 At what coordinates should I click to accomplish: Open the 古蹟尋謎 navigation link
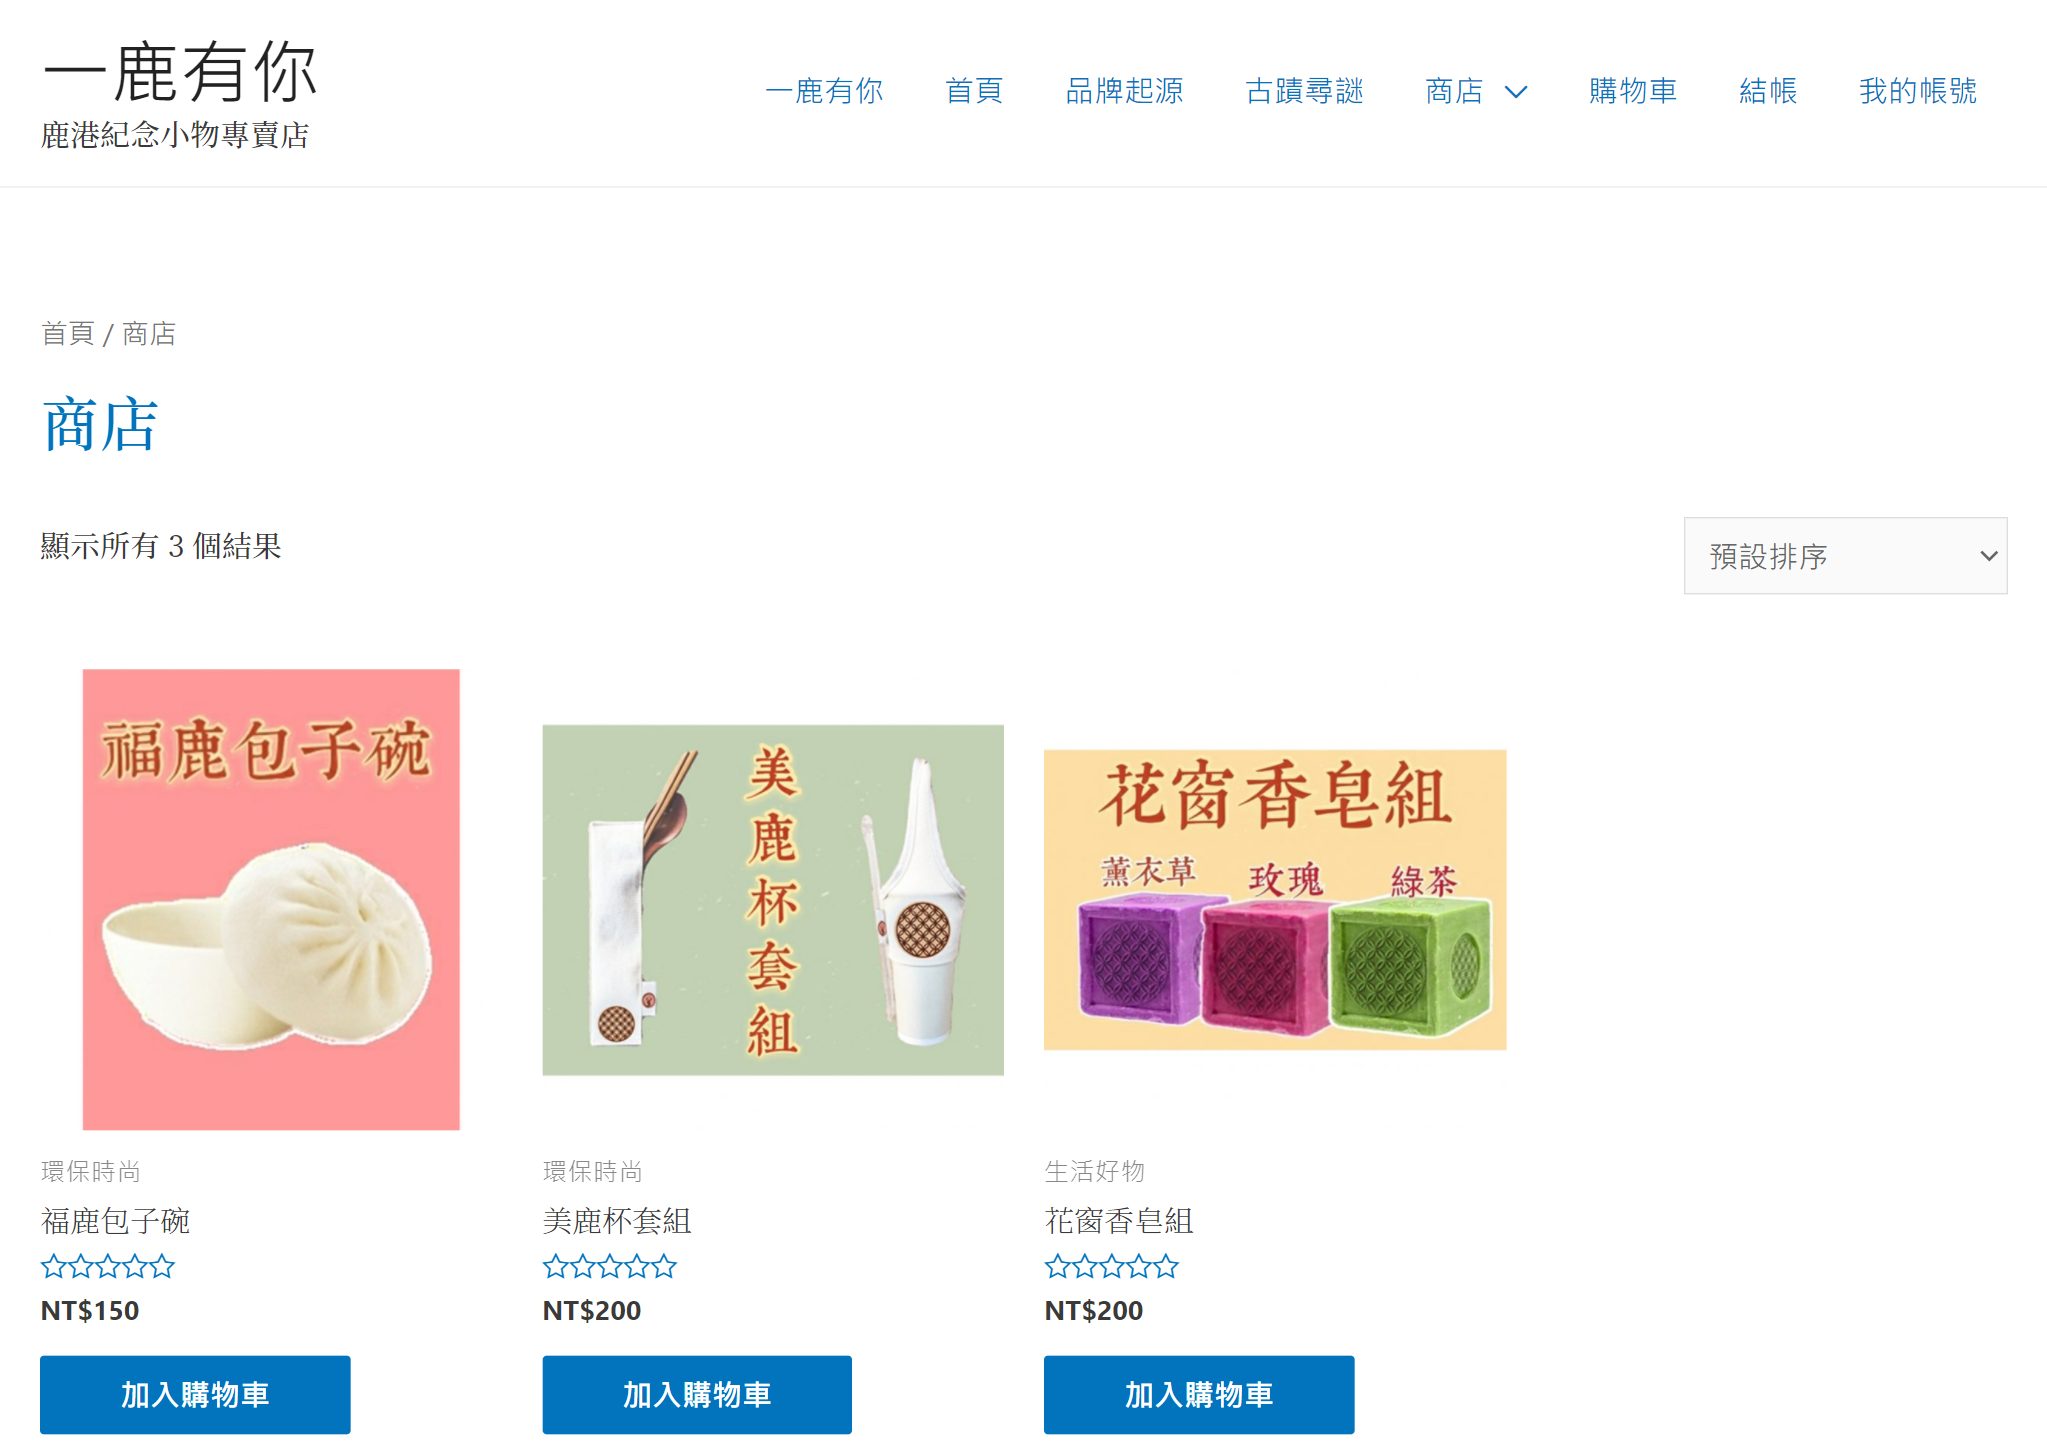(x=1304, y=91)
